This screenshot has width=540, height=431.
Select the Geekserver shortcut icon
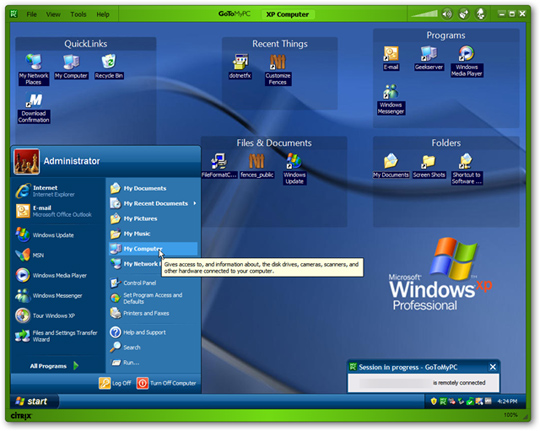(x=429, y=58)
